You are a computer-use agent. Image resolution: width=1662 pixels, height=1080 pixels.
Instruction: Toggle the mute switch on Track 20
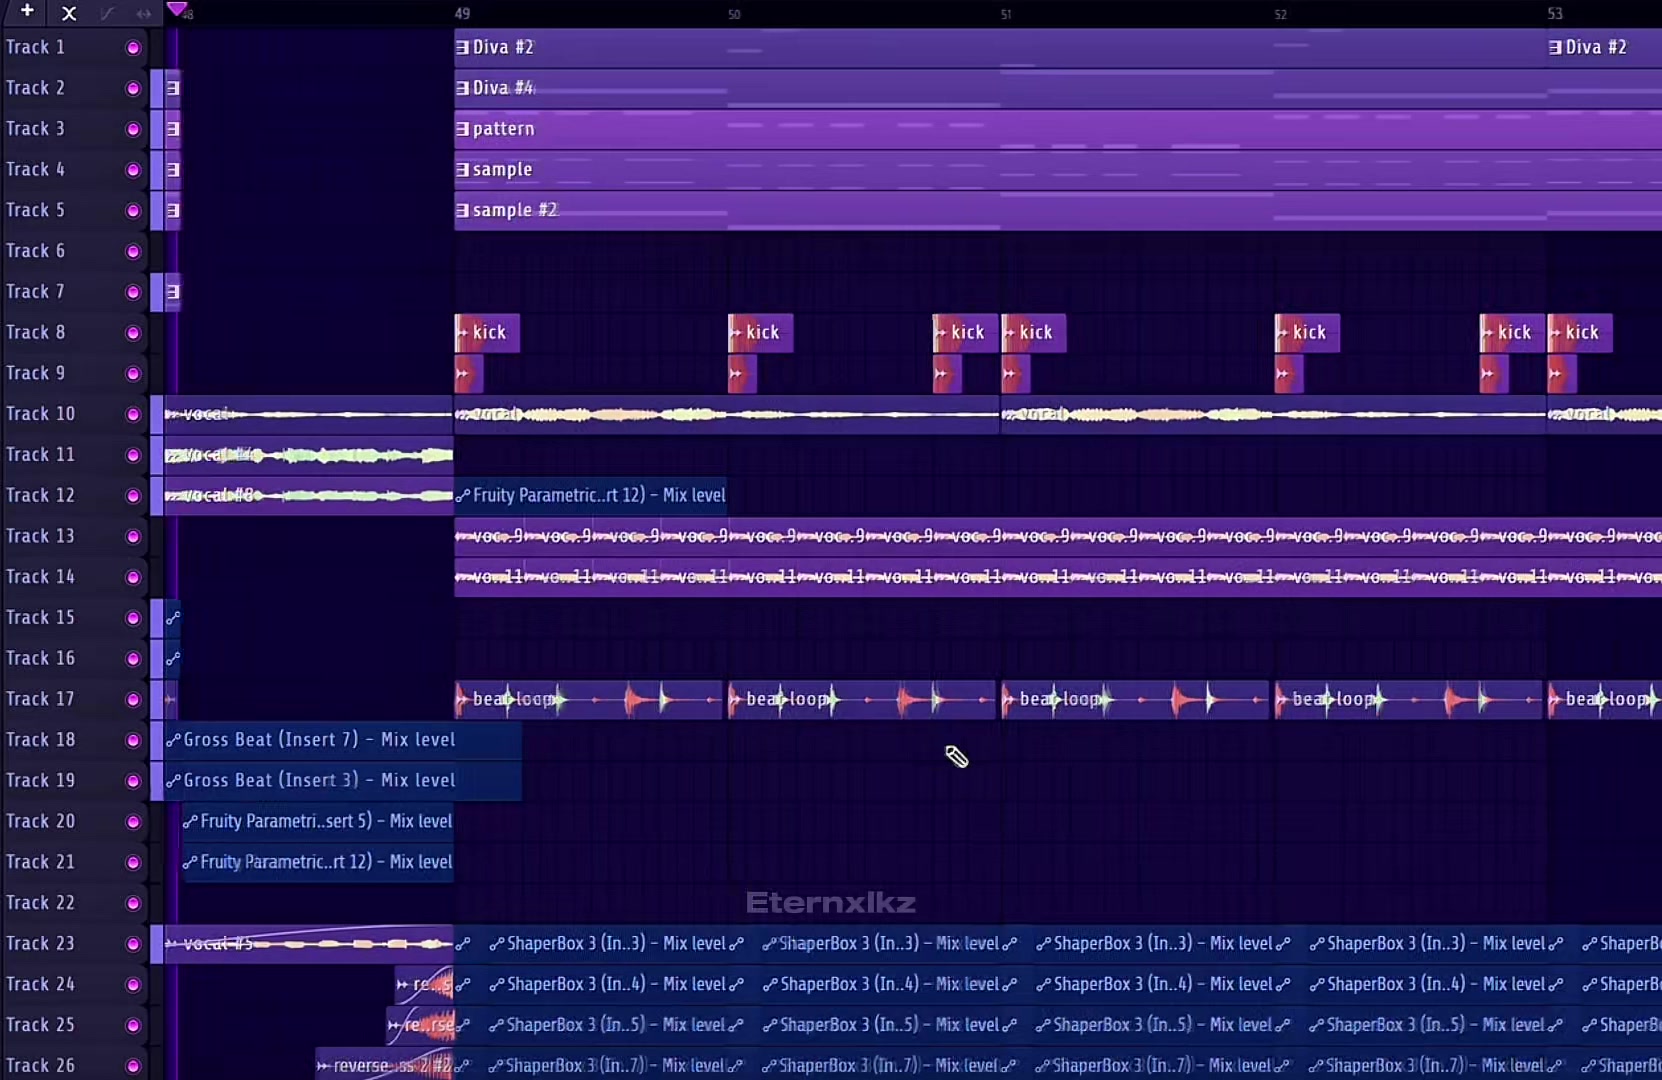pyautogui.click(x=133, y=822)
